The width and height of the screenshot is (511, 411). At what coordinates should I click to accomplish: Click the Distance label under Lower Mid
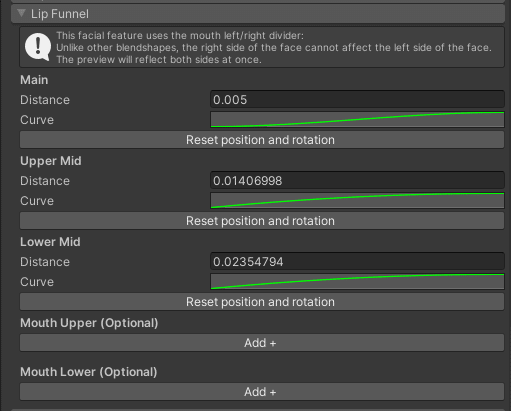click(45, 262)
